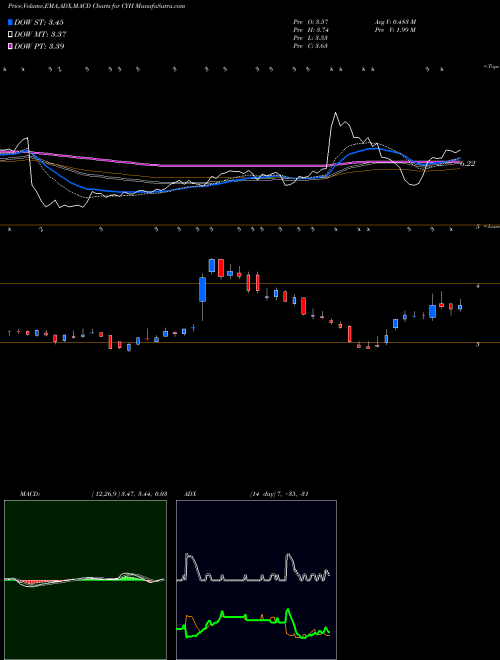Click the '<Lows' marker label
This screenshot has width=500, height=660.
[x=491, y=226]
